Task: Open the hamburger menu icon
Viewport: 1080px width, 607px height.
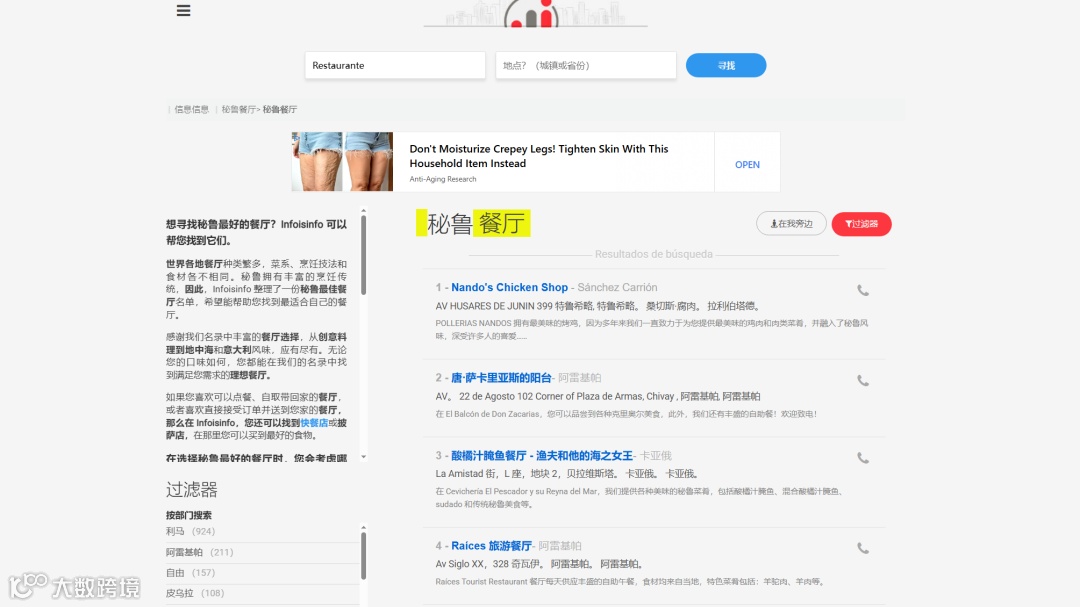Action: pyautogui.click(x=183, y=10)
